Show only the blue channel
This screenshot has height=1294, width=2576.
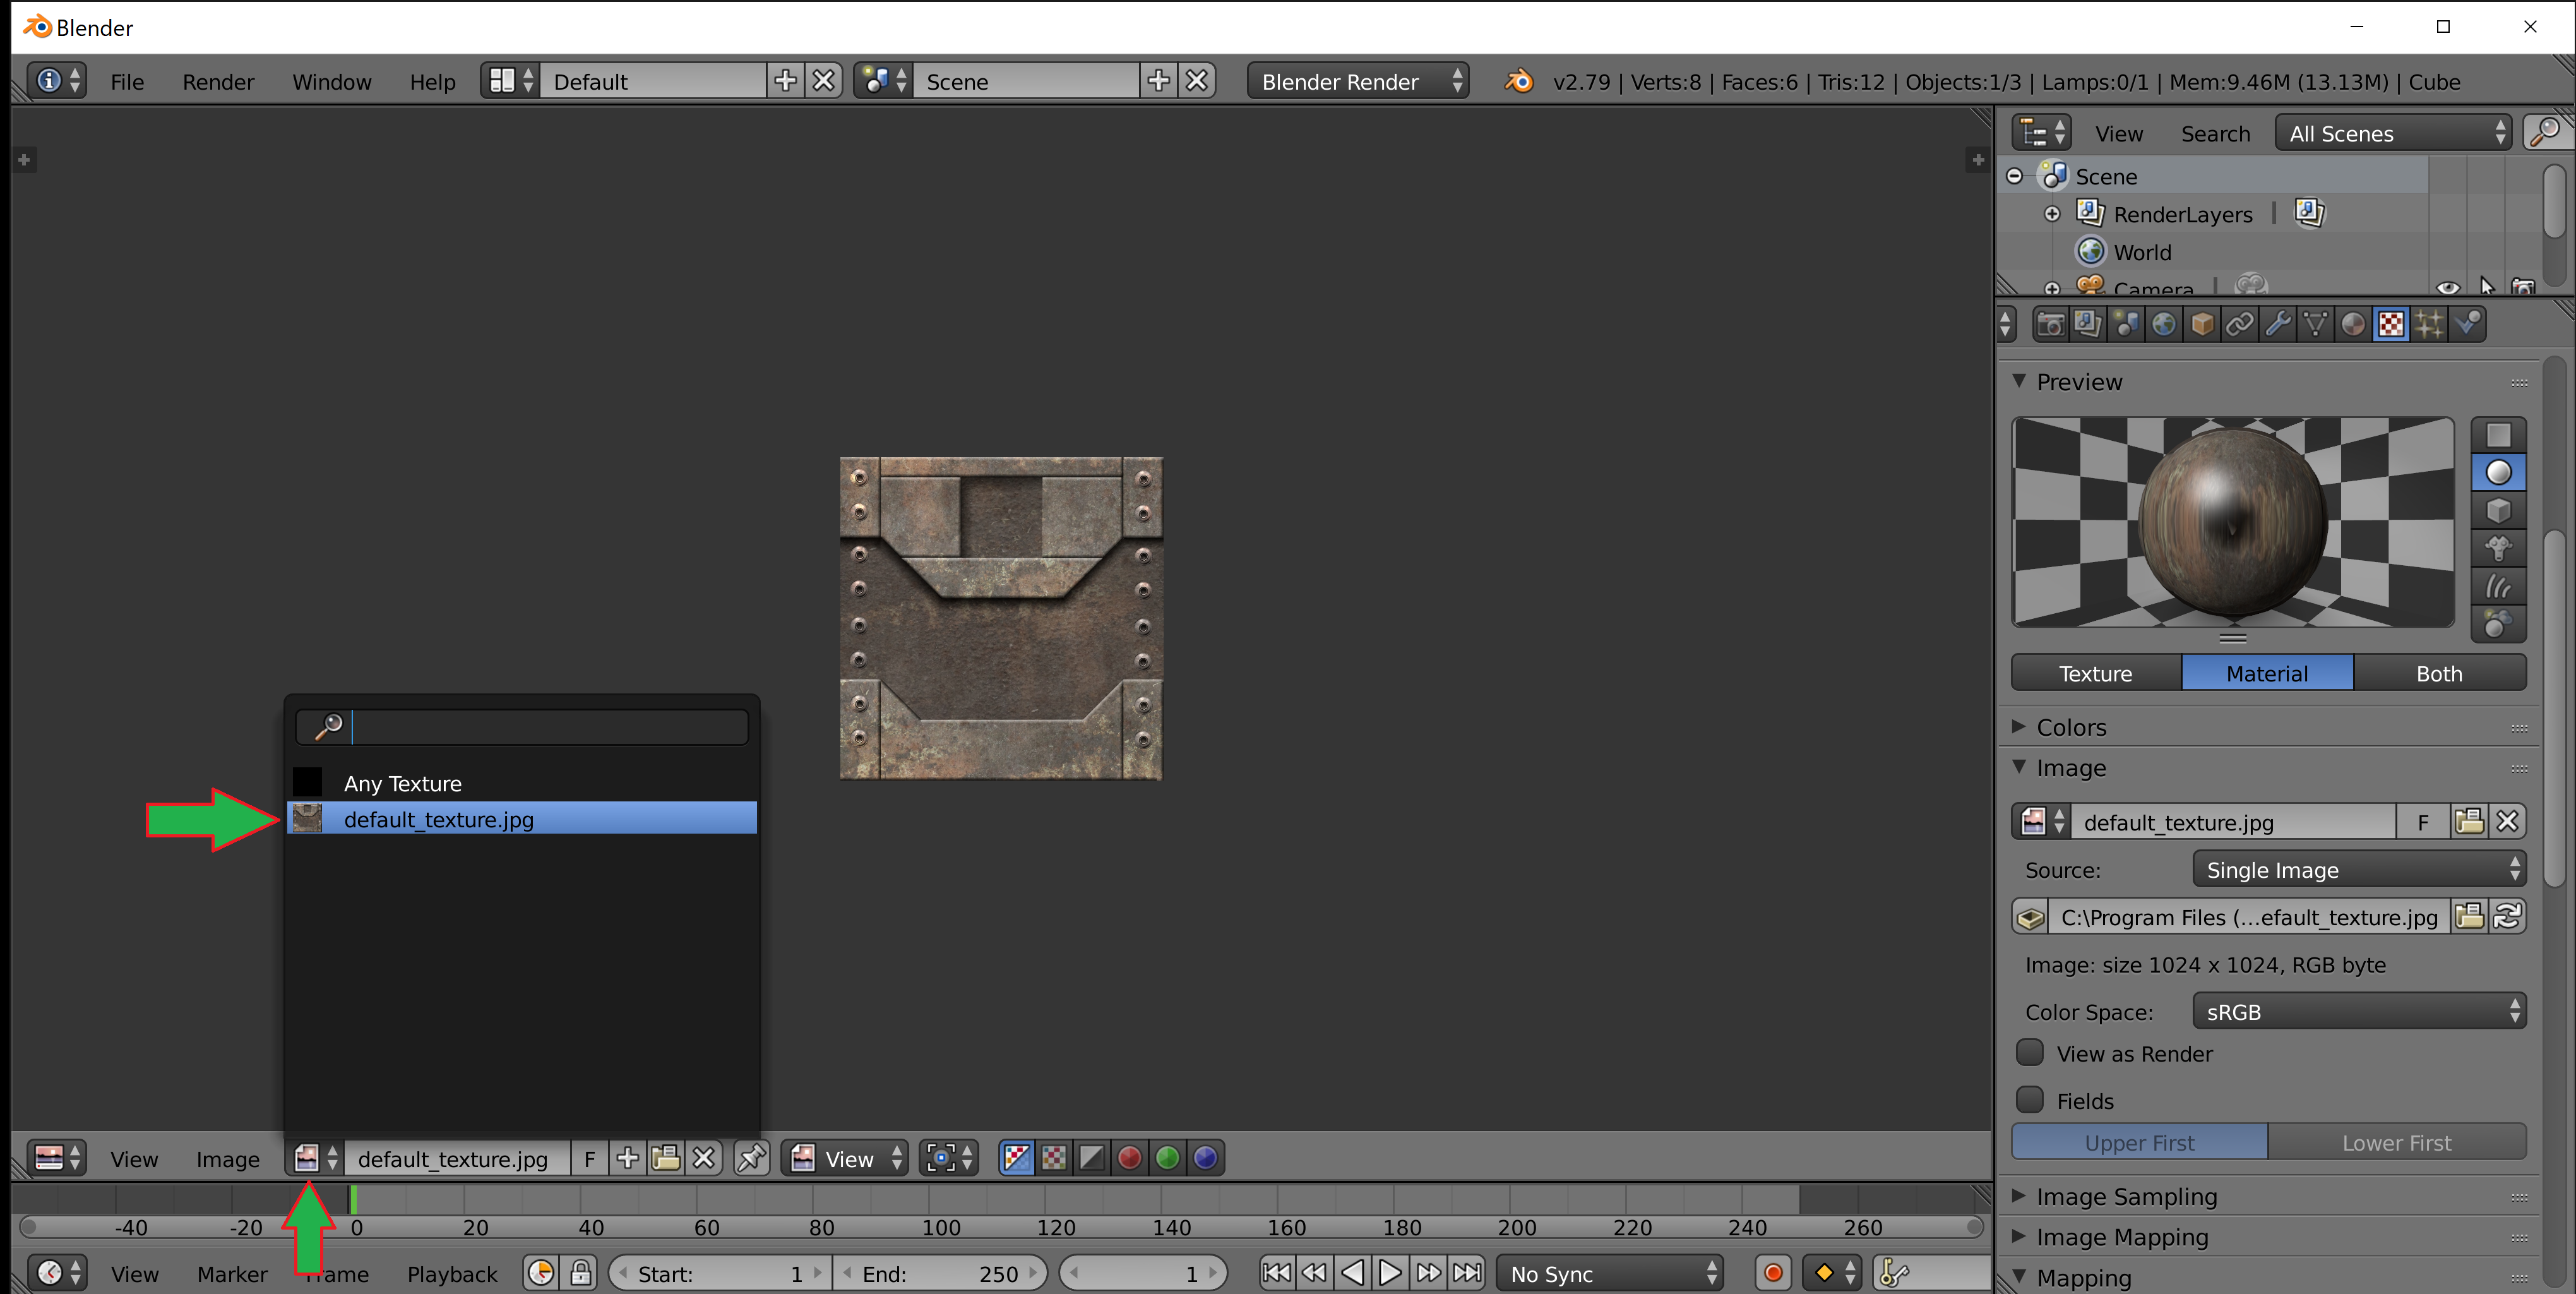click(x=1206, y=1158)
